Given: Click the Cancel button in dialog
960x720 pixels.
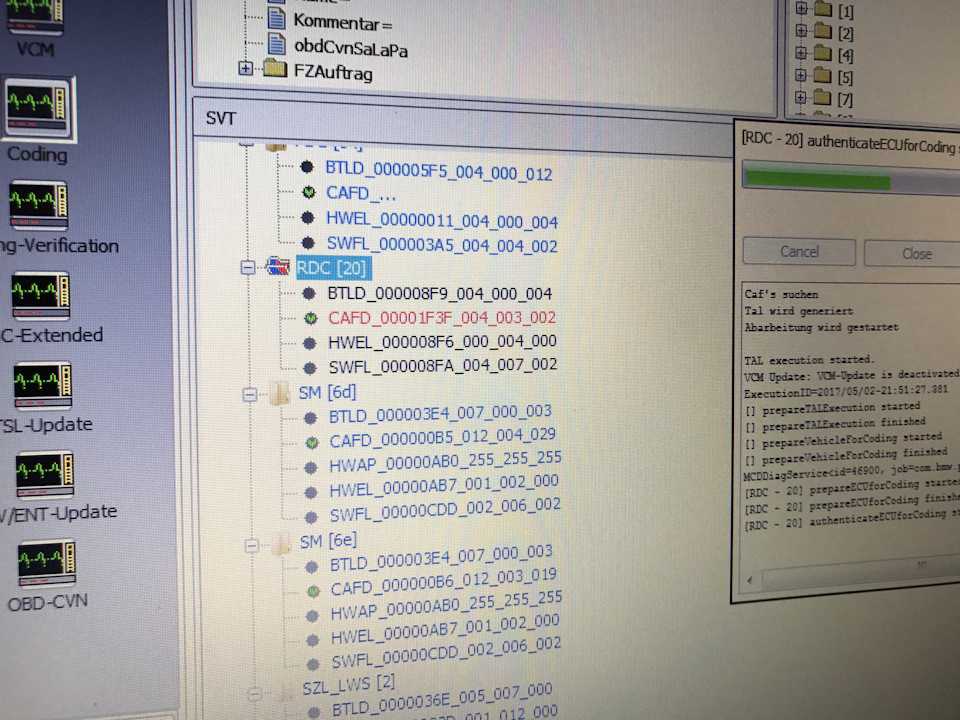Looking at the screenshot, I should pos(798,252).
